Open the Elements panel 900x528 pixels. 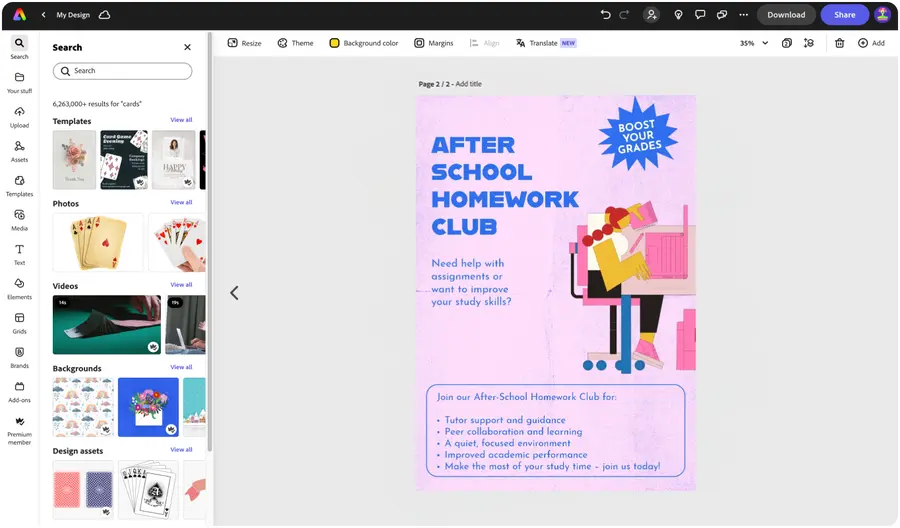20,289
